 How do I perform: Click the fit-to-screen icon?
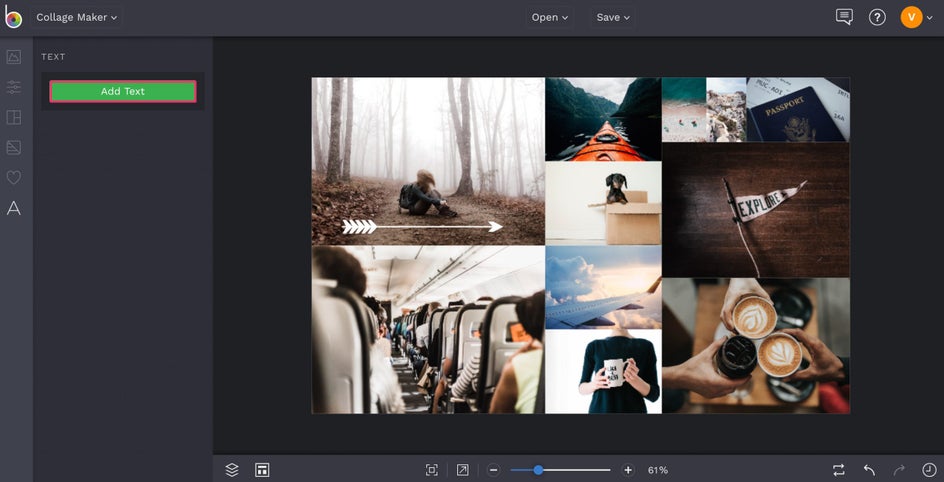tap(432, 470)
